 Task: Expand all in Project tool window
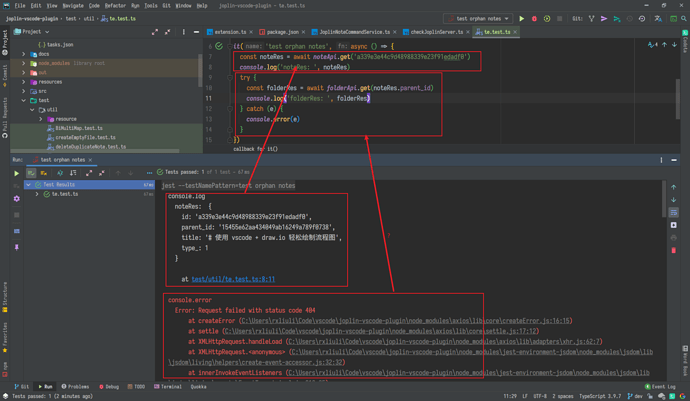tap(155, 32)
